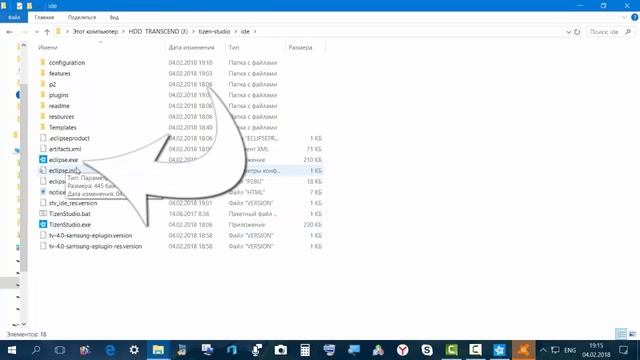Open the Calculator on the taskbar

(305, 350)
